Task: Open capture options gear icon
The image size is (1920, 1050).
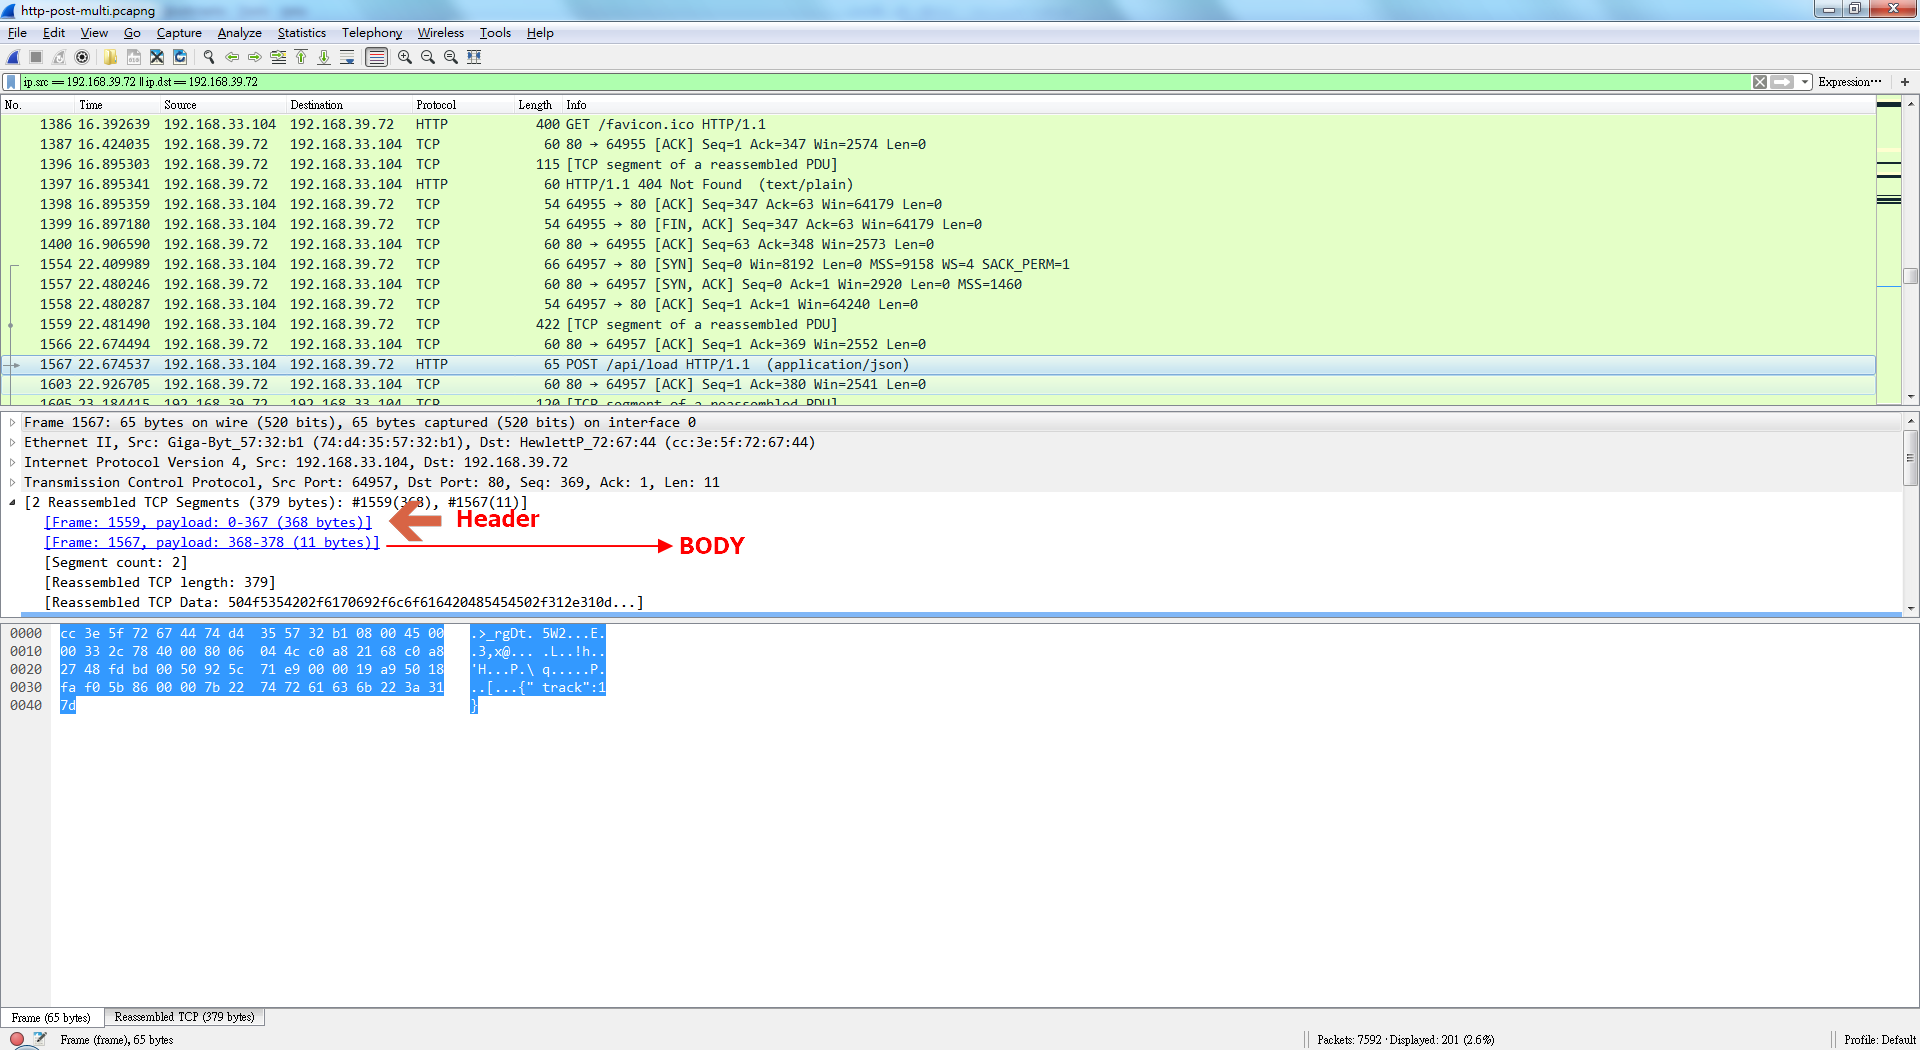Action: tap(82, 57)
